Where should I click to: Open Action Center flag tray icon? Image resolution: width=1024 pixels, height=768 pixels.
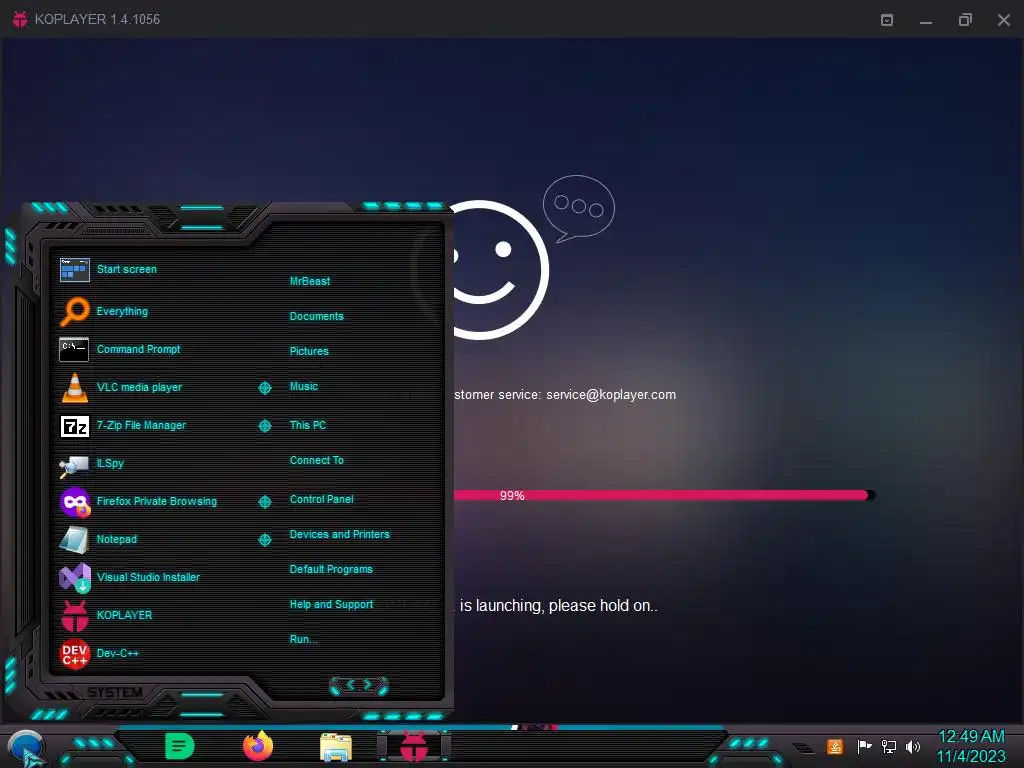pos(864,746)
